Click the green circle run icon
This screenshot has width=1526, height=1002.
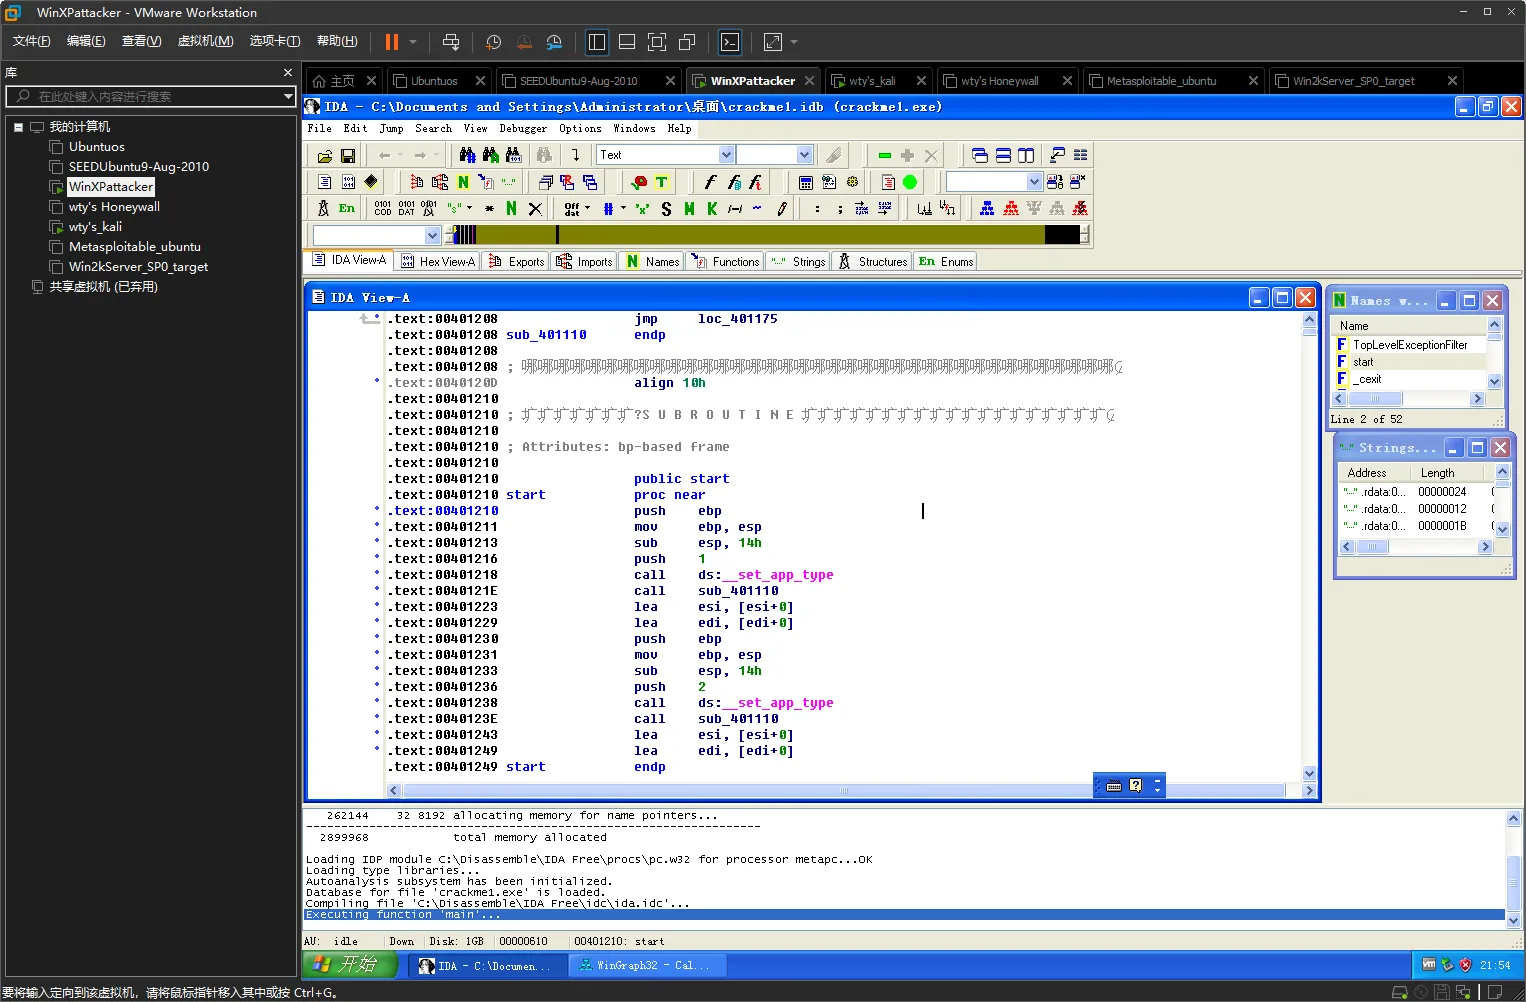(910, 182)
